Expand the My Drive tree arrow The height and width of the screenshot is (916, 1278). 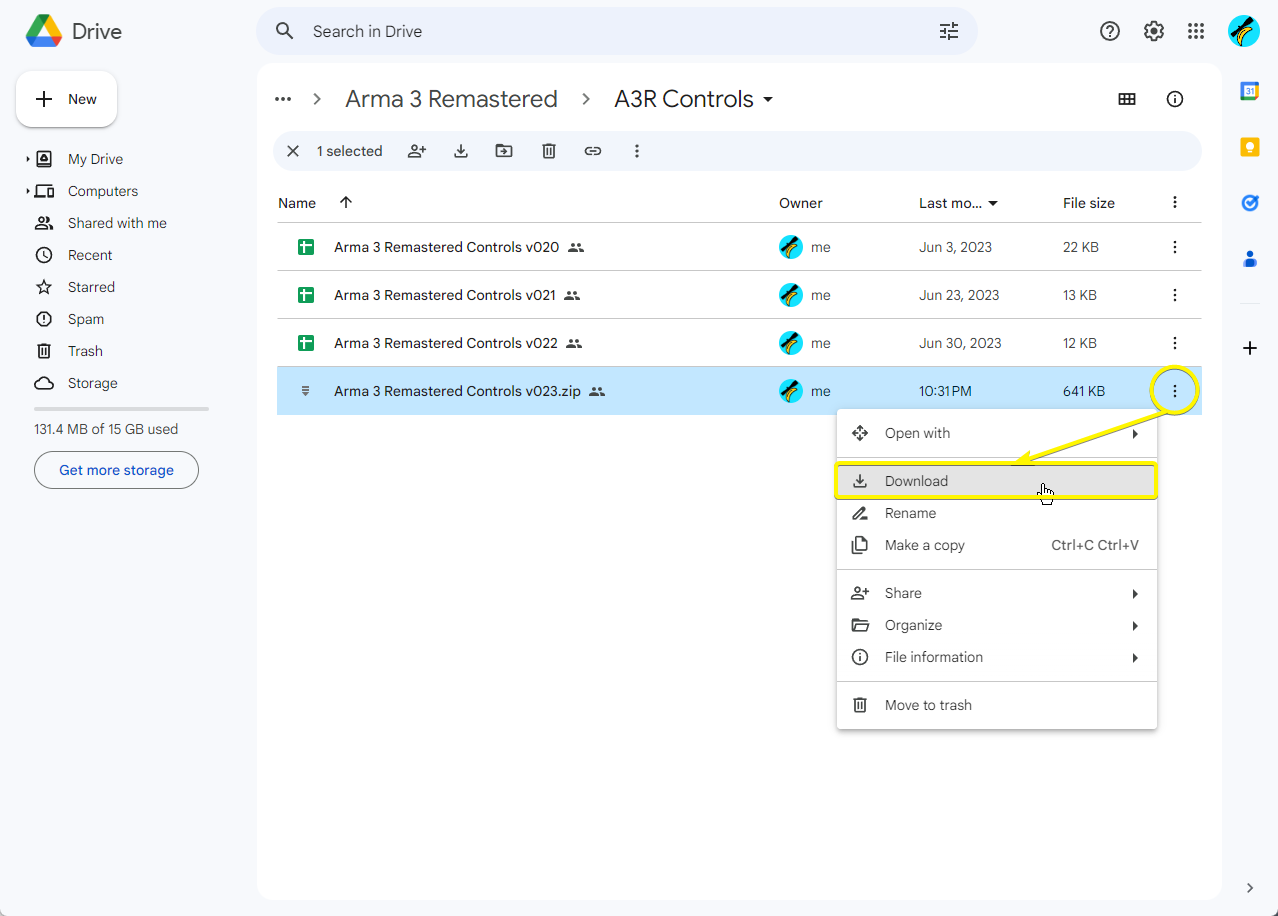click(28, 159)
